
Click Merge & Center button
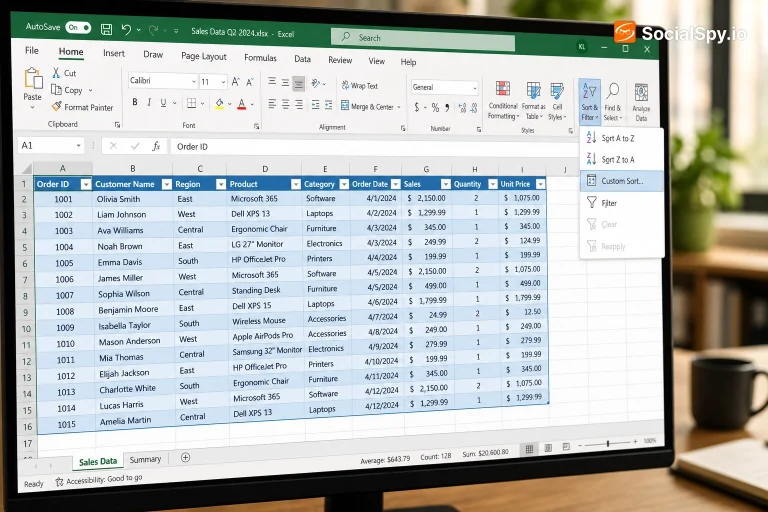371,106
